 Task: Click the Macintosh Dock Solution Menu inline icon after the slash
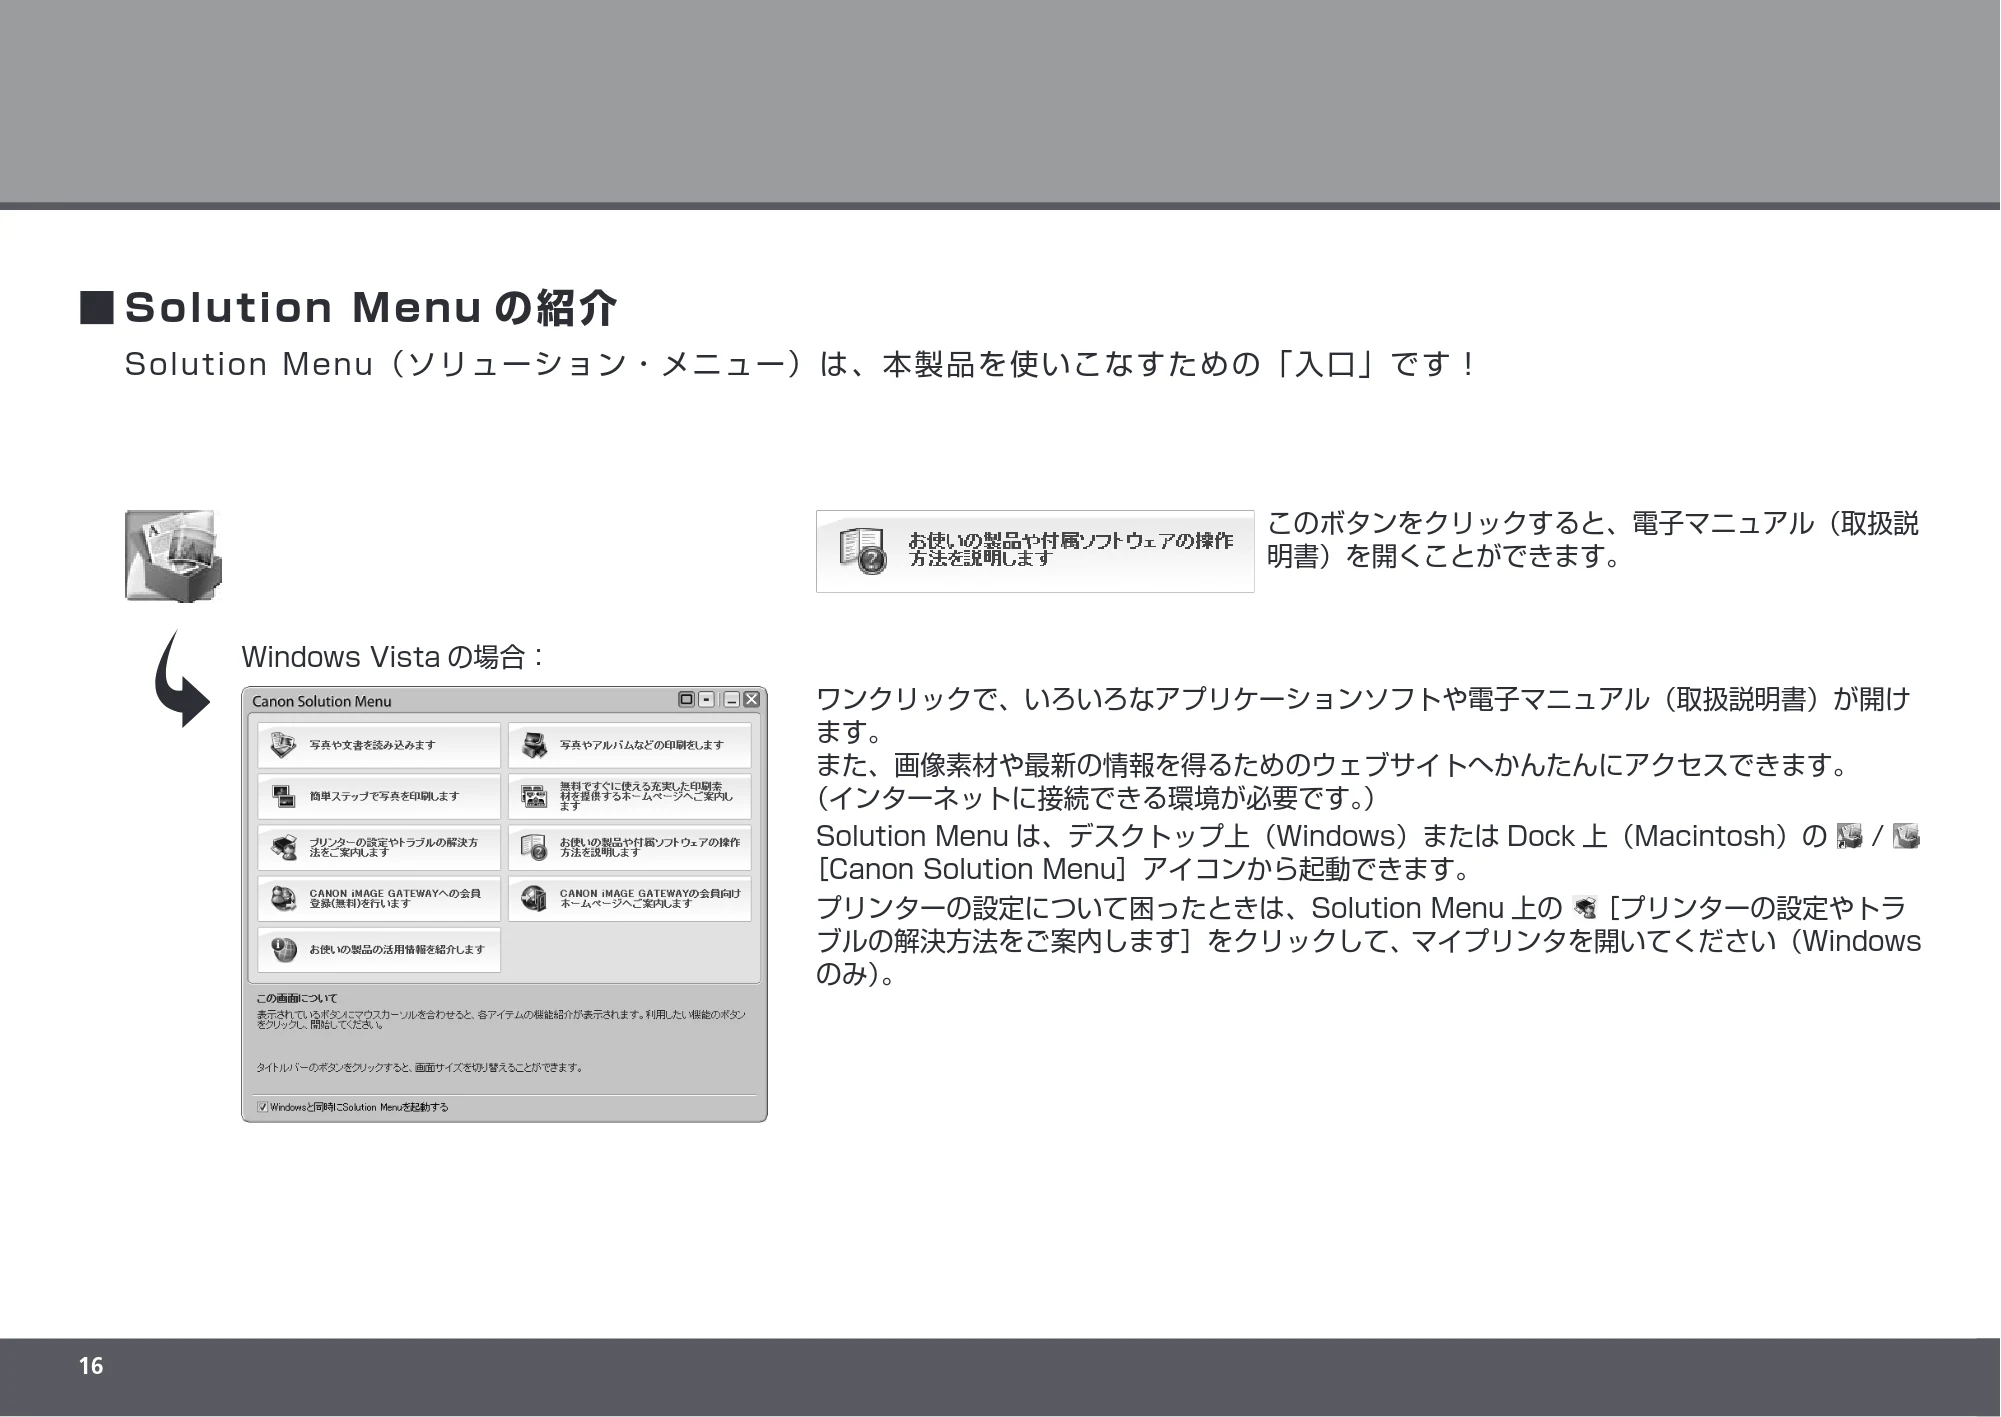[x=1906, y=836]
